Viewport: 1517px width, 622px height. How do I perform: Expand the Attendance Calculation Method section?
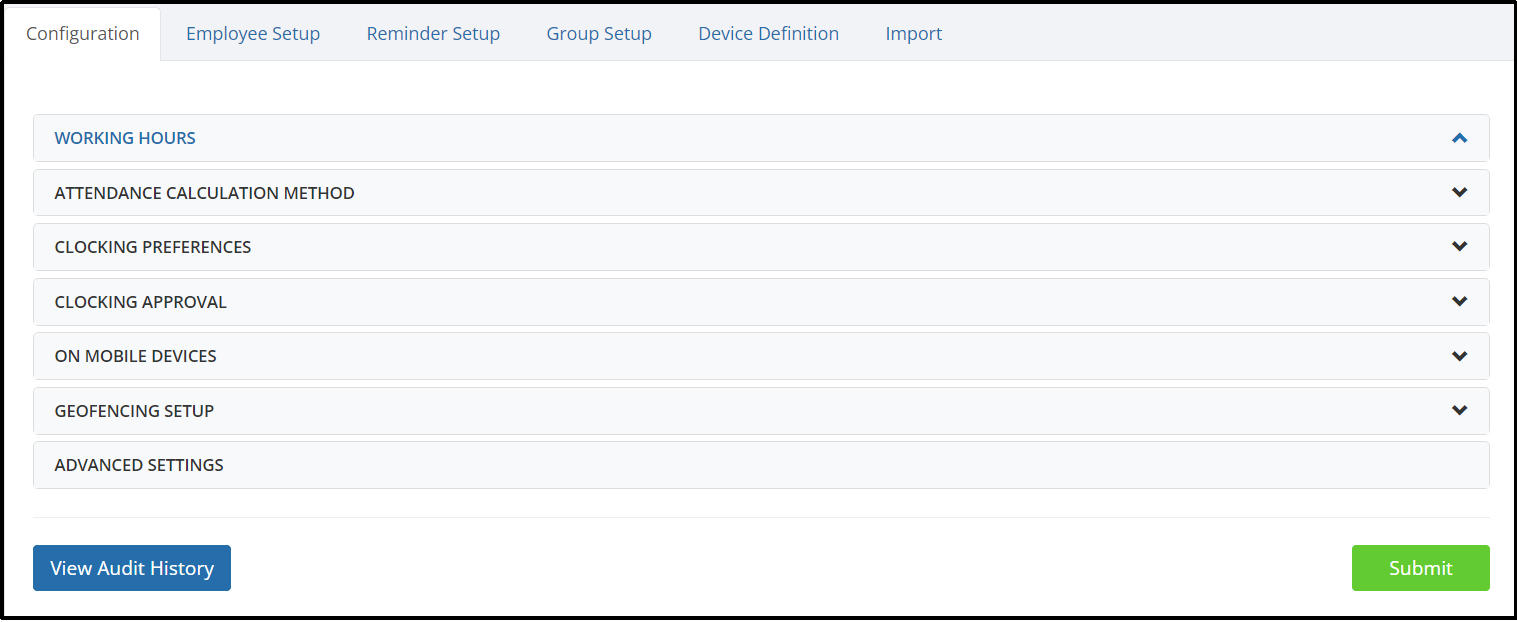pos(204,193)
